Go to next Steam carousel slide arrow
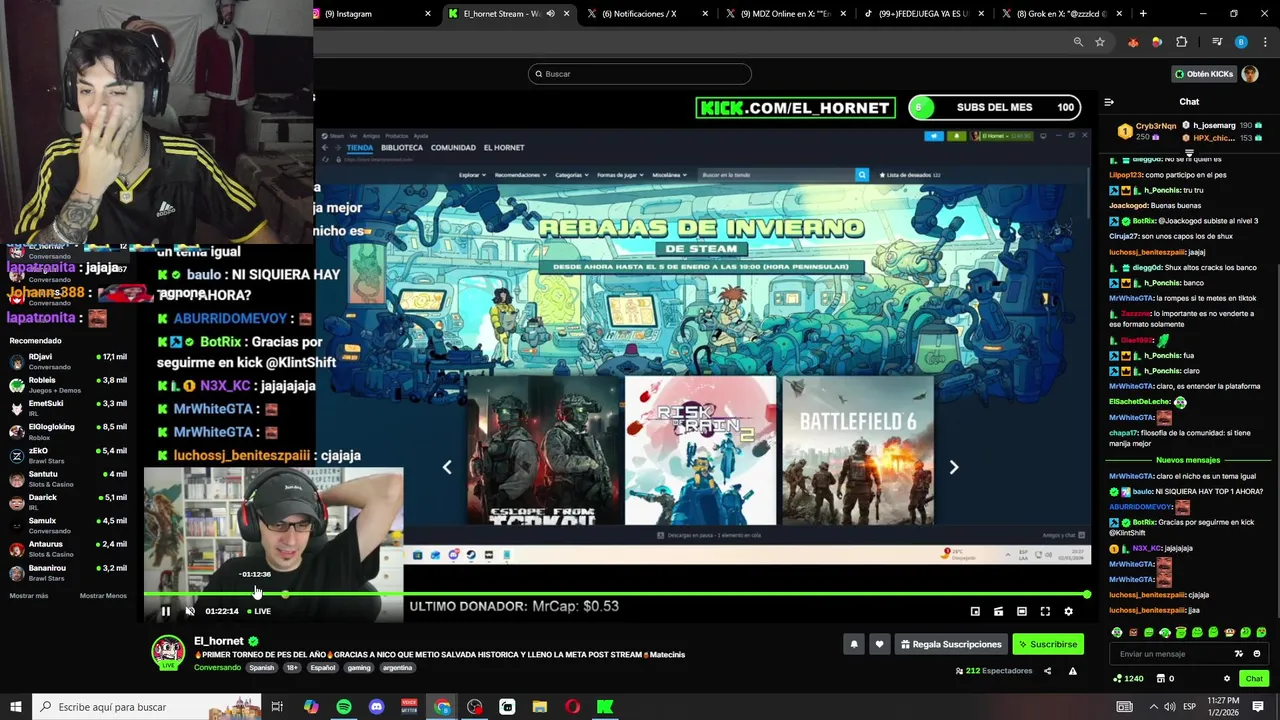 [x=954, y=467]
